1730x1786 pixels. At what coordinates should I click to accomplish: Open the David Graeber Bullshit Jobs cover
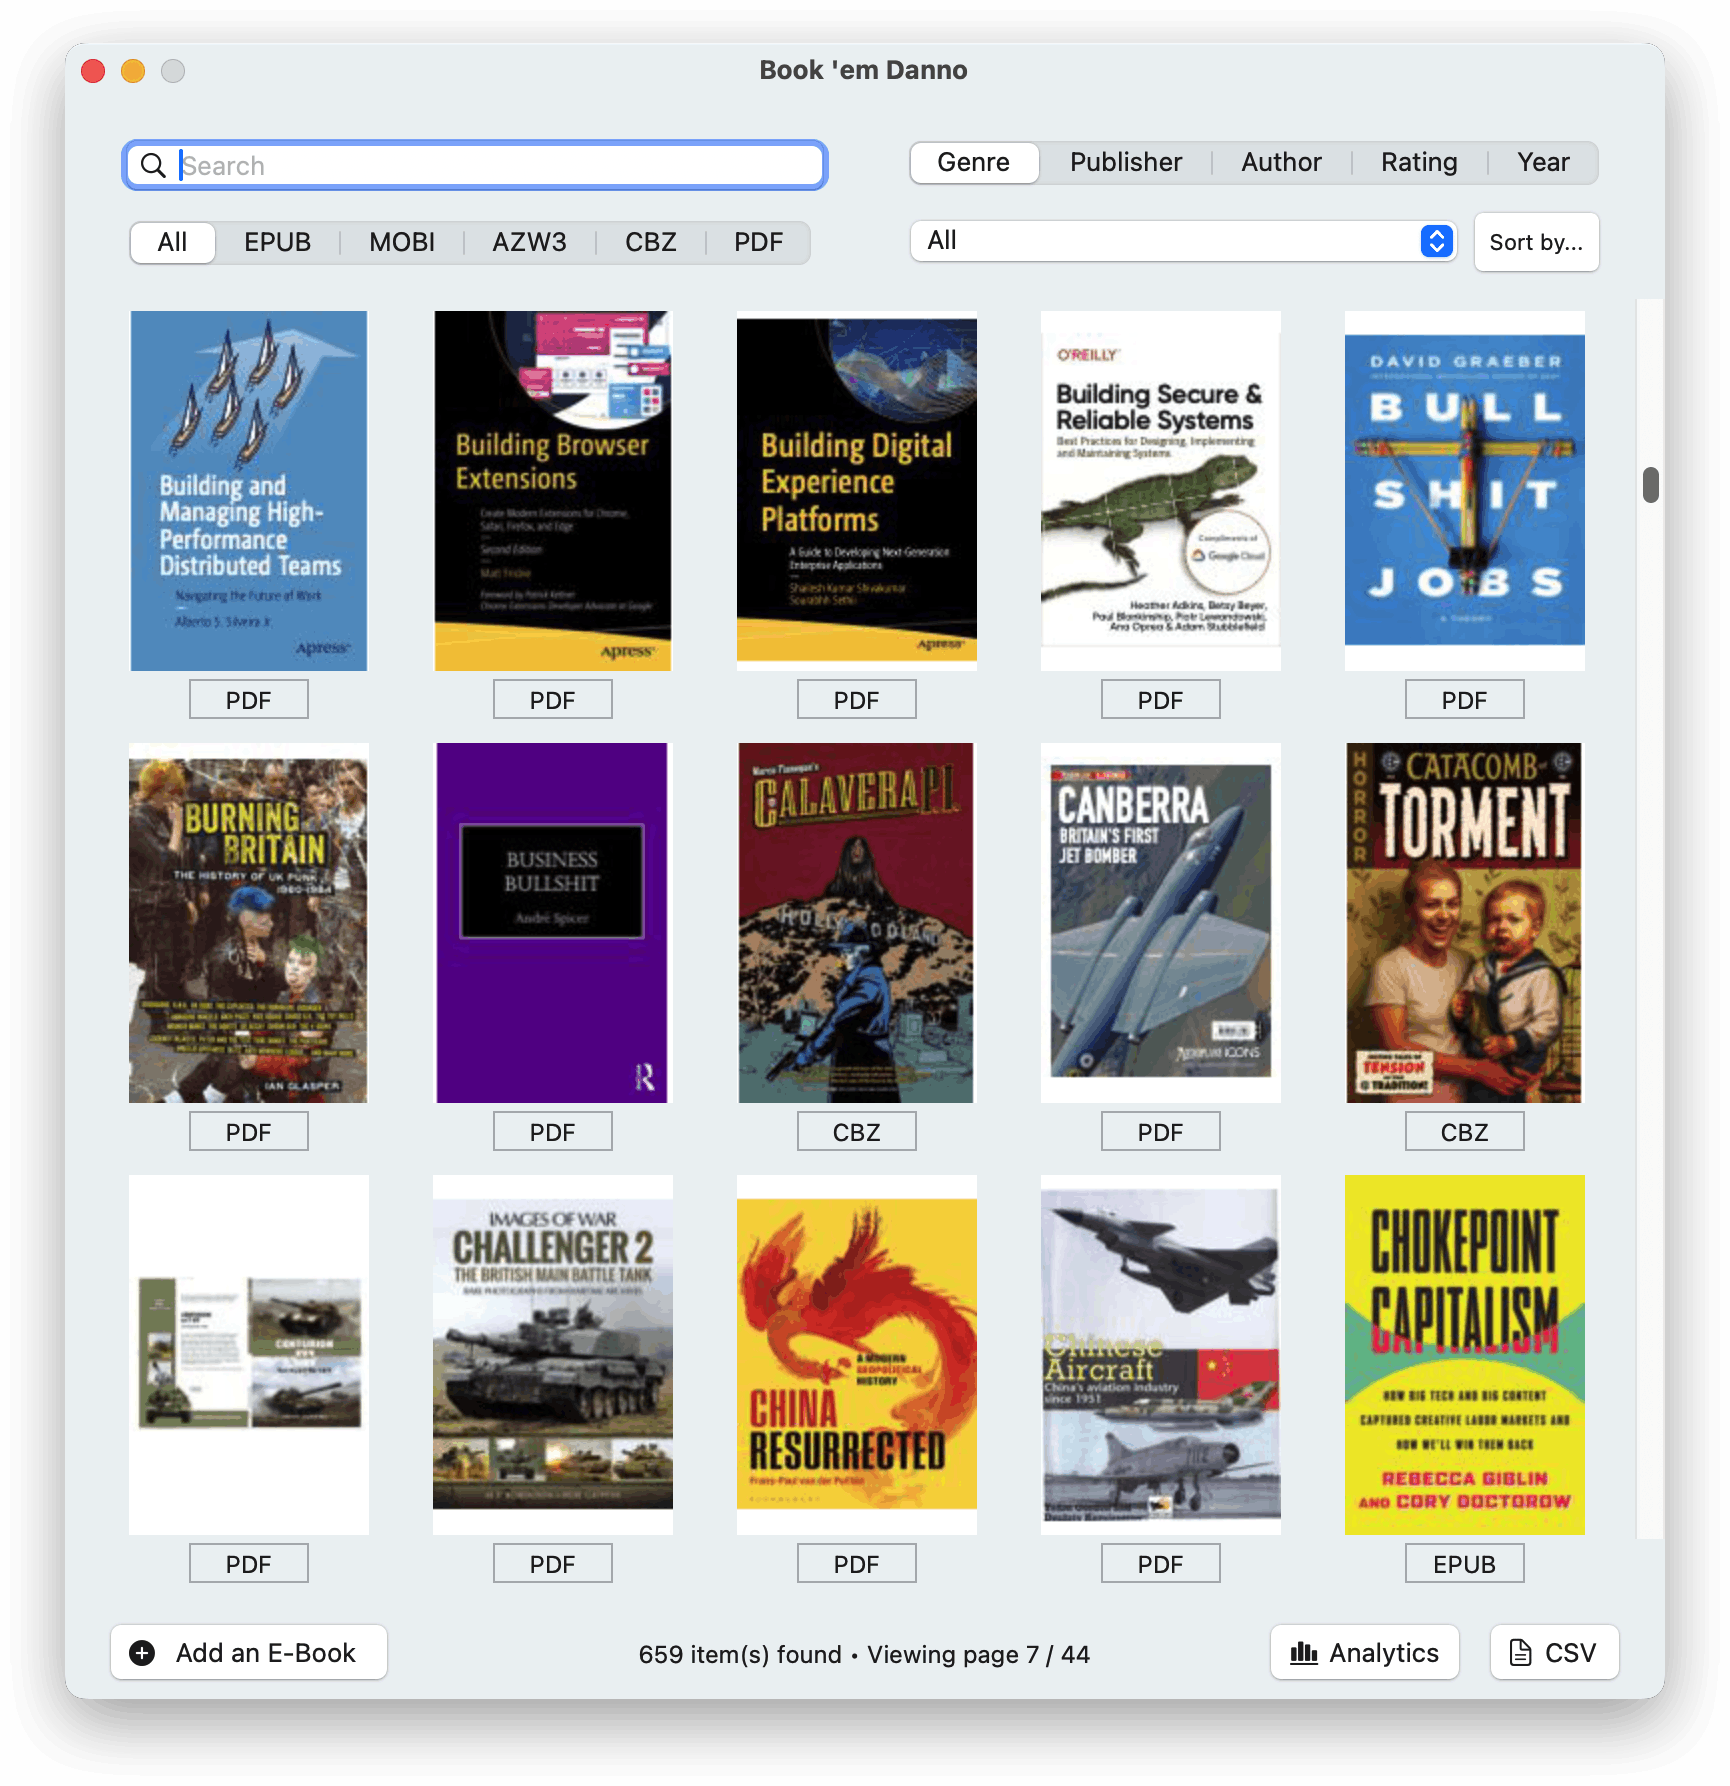(x=1465, y=490)
